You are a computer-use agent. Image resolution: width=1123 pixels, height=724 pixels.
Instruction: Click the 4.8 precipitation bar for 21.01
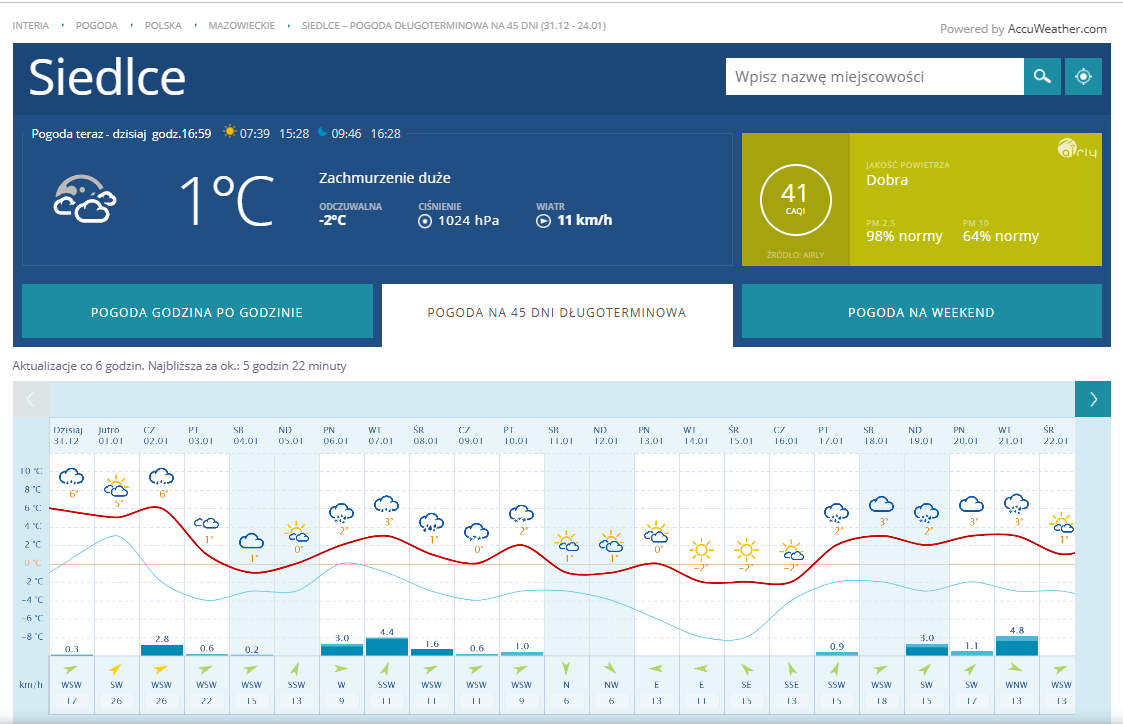click(1017, 646)
